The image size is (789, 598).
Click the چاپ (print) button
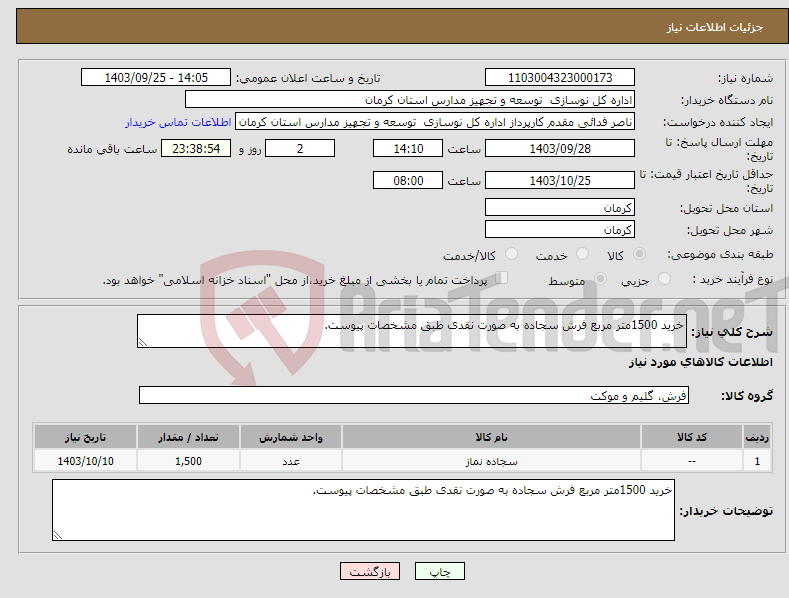pos(439,571)
